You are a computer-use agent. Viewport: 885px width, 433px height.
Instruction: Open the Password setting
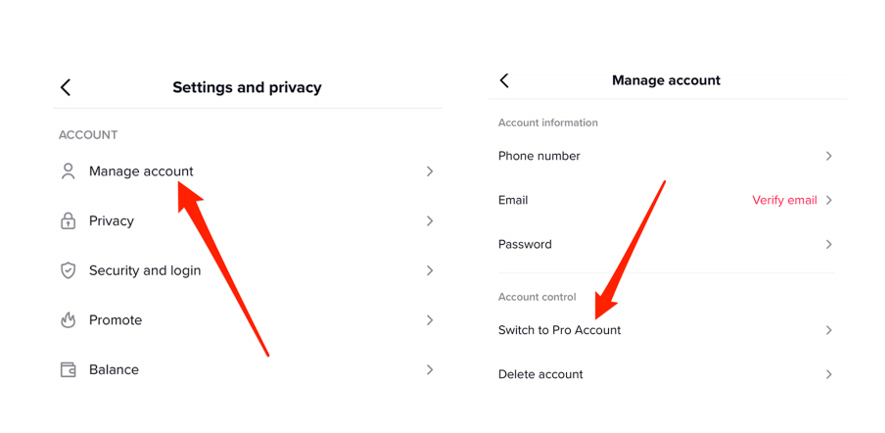pyautogui.click(x=668, y=244)
